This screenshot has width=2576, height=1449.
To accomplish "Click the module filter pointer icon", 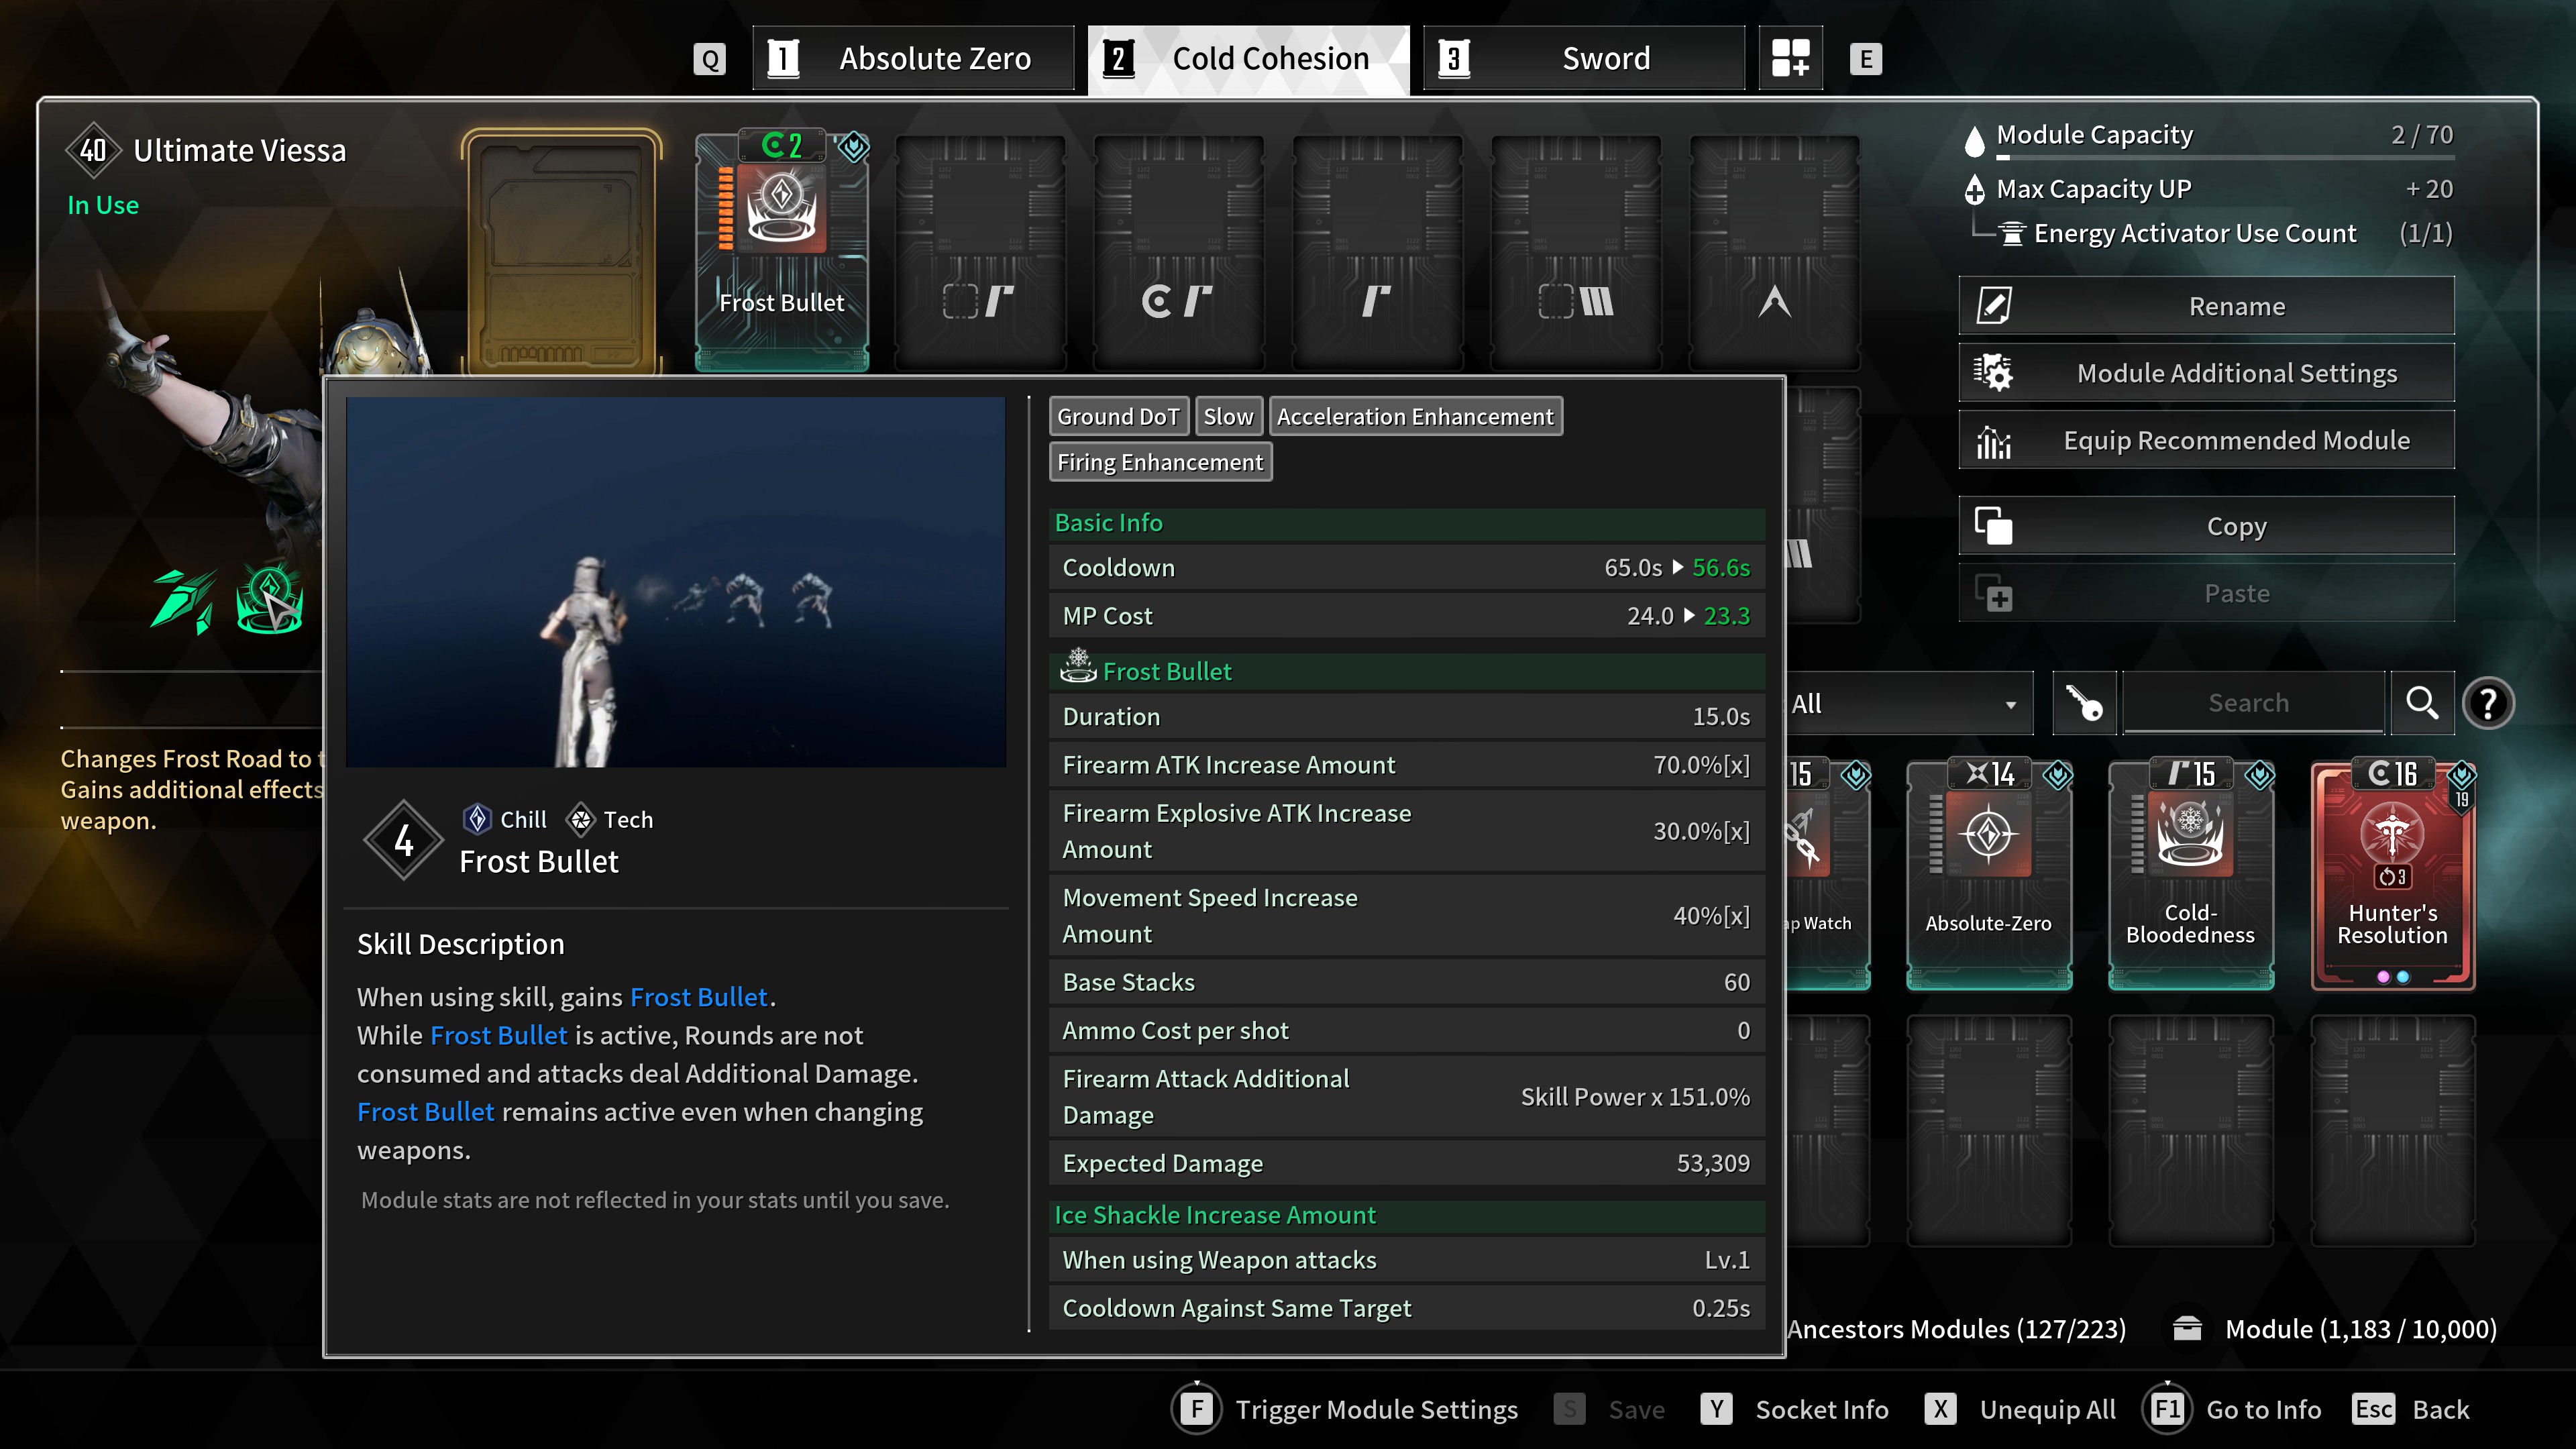I will point(2085,703).
